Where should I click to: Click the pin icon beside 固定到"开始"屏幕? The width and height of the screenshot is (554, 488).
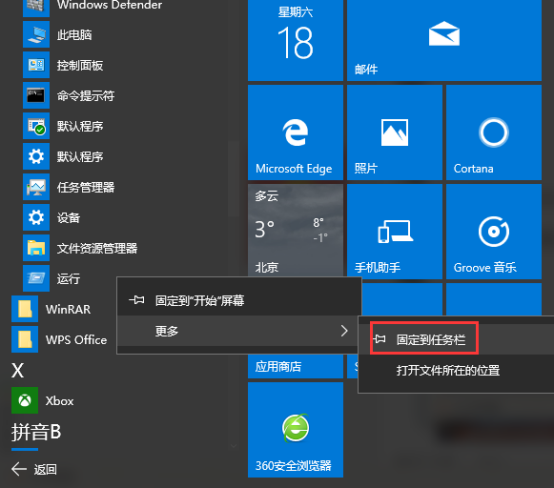pos(136,300)
